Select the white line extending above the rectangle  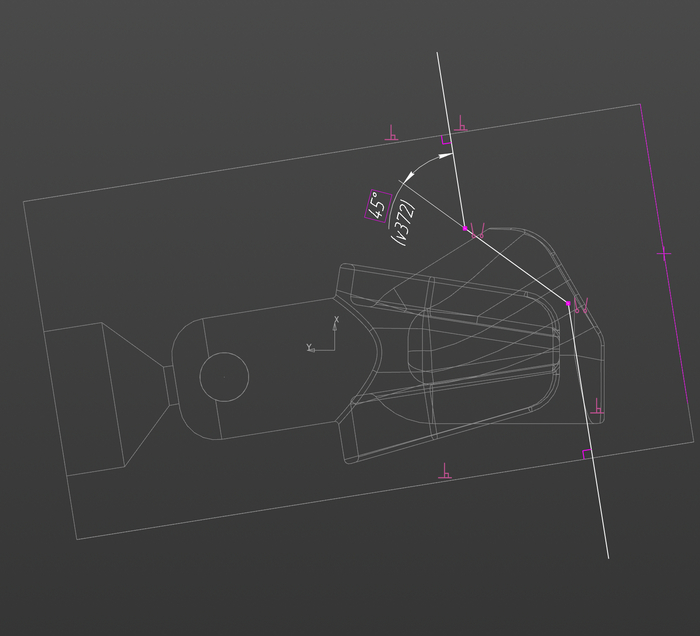point(443,90)
